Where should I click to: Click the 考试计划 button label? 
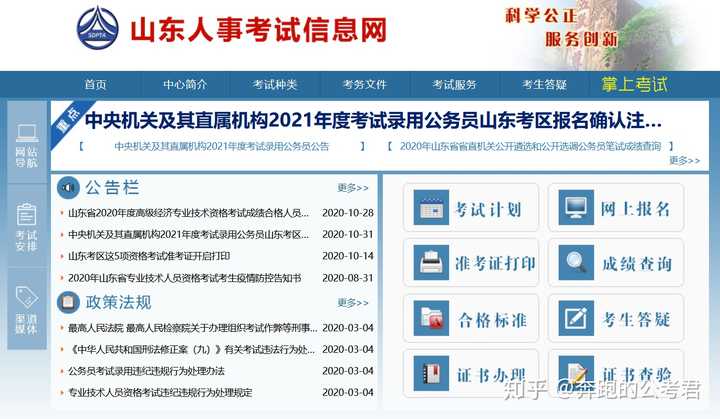(488, 210)
